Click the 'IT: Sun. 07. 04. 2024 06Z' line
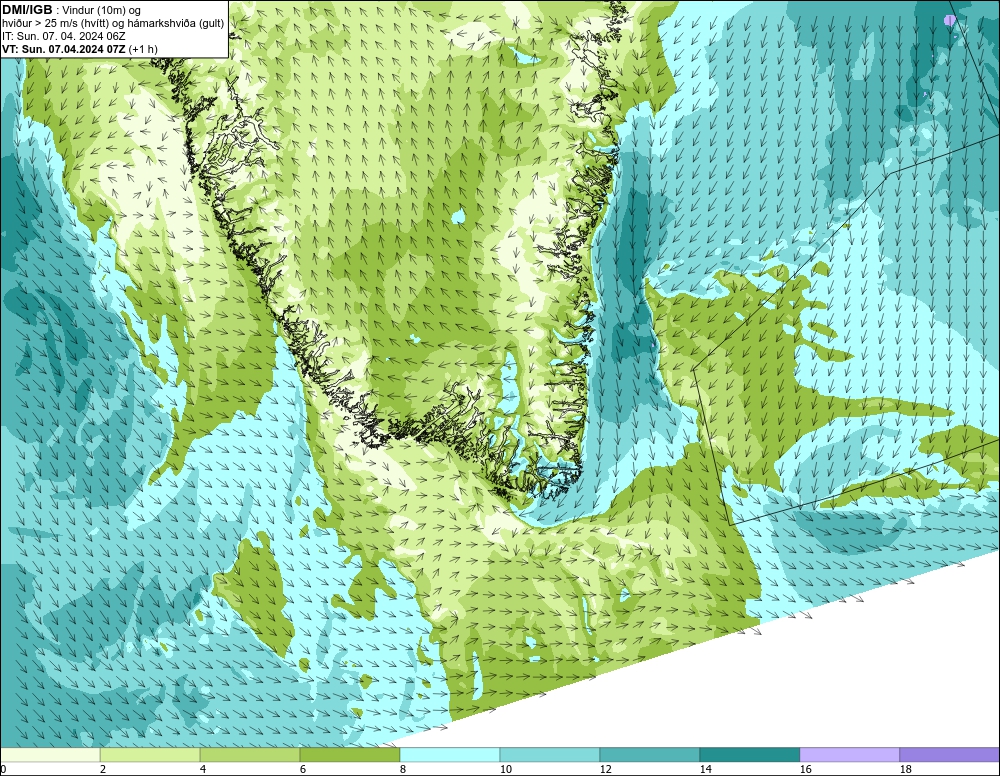 click(x=64, y=36)
